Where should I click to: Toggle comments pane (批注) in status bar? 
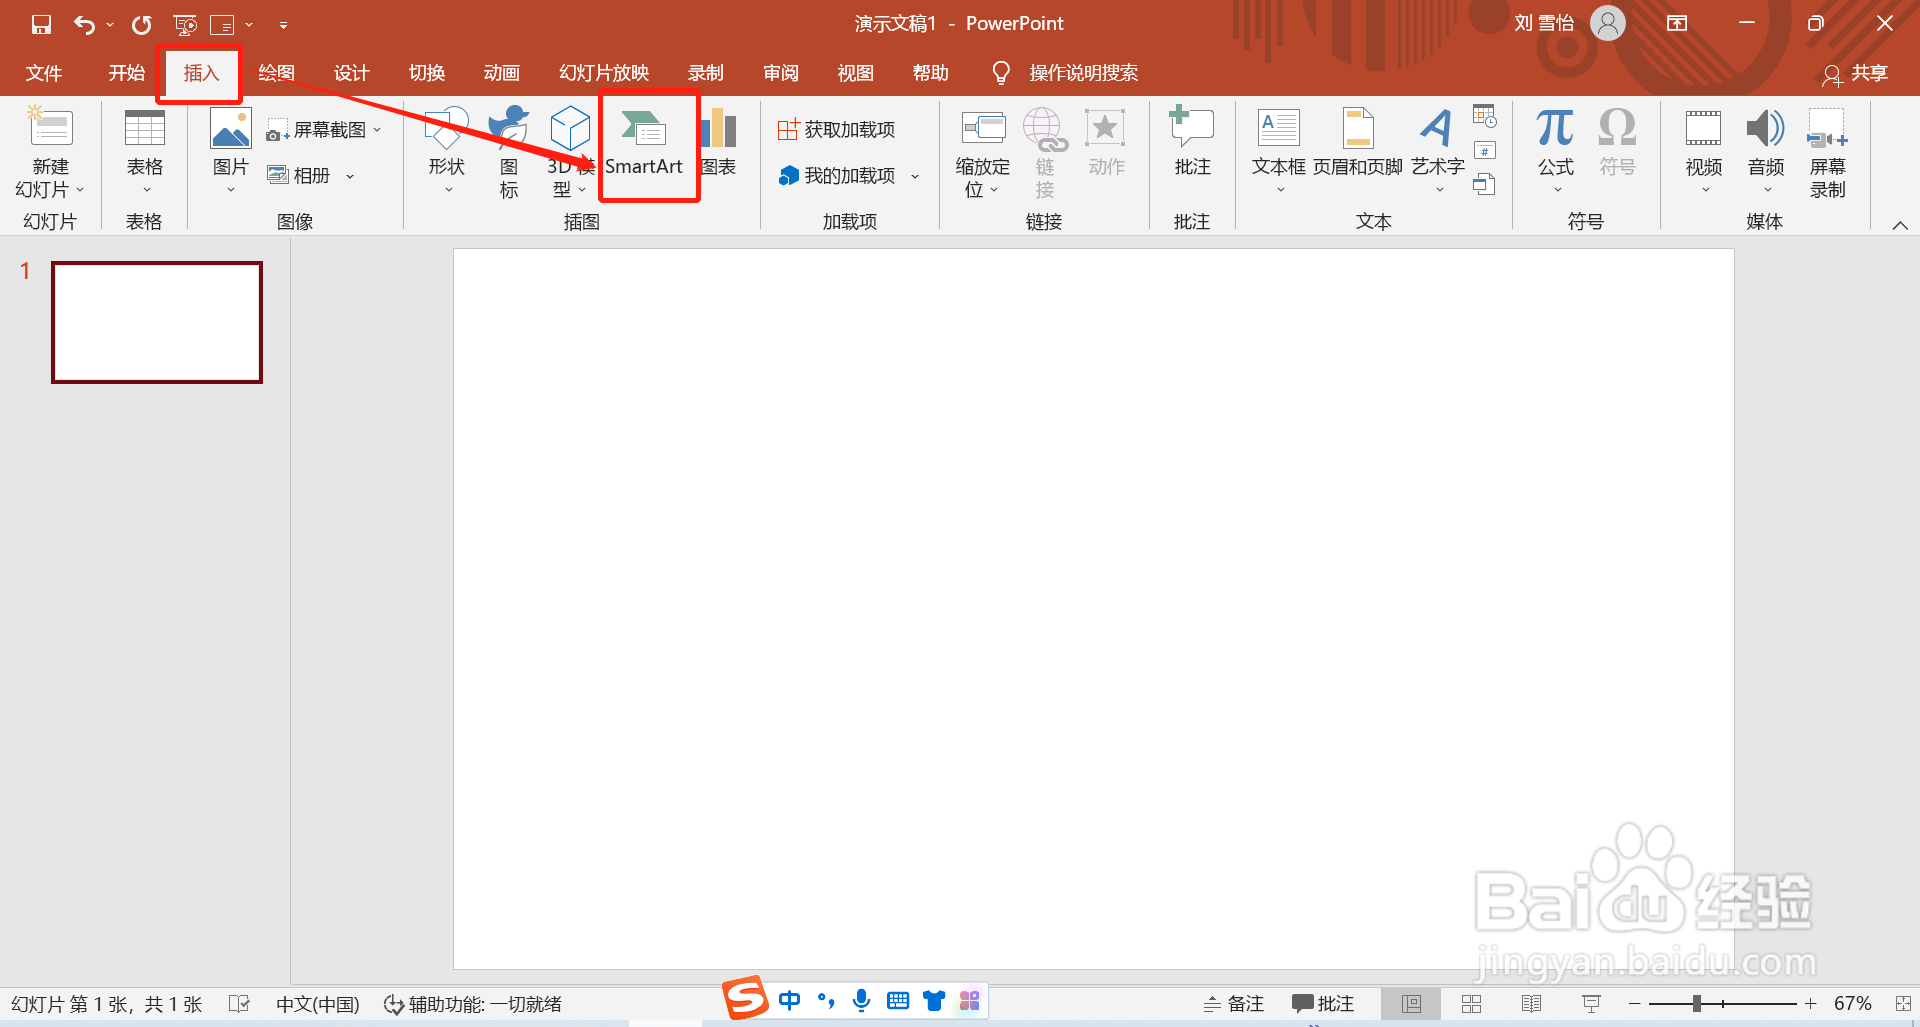(x=1323, y=1004)
